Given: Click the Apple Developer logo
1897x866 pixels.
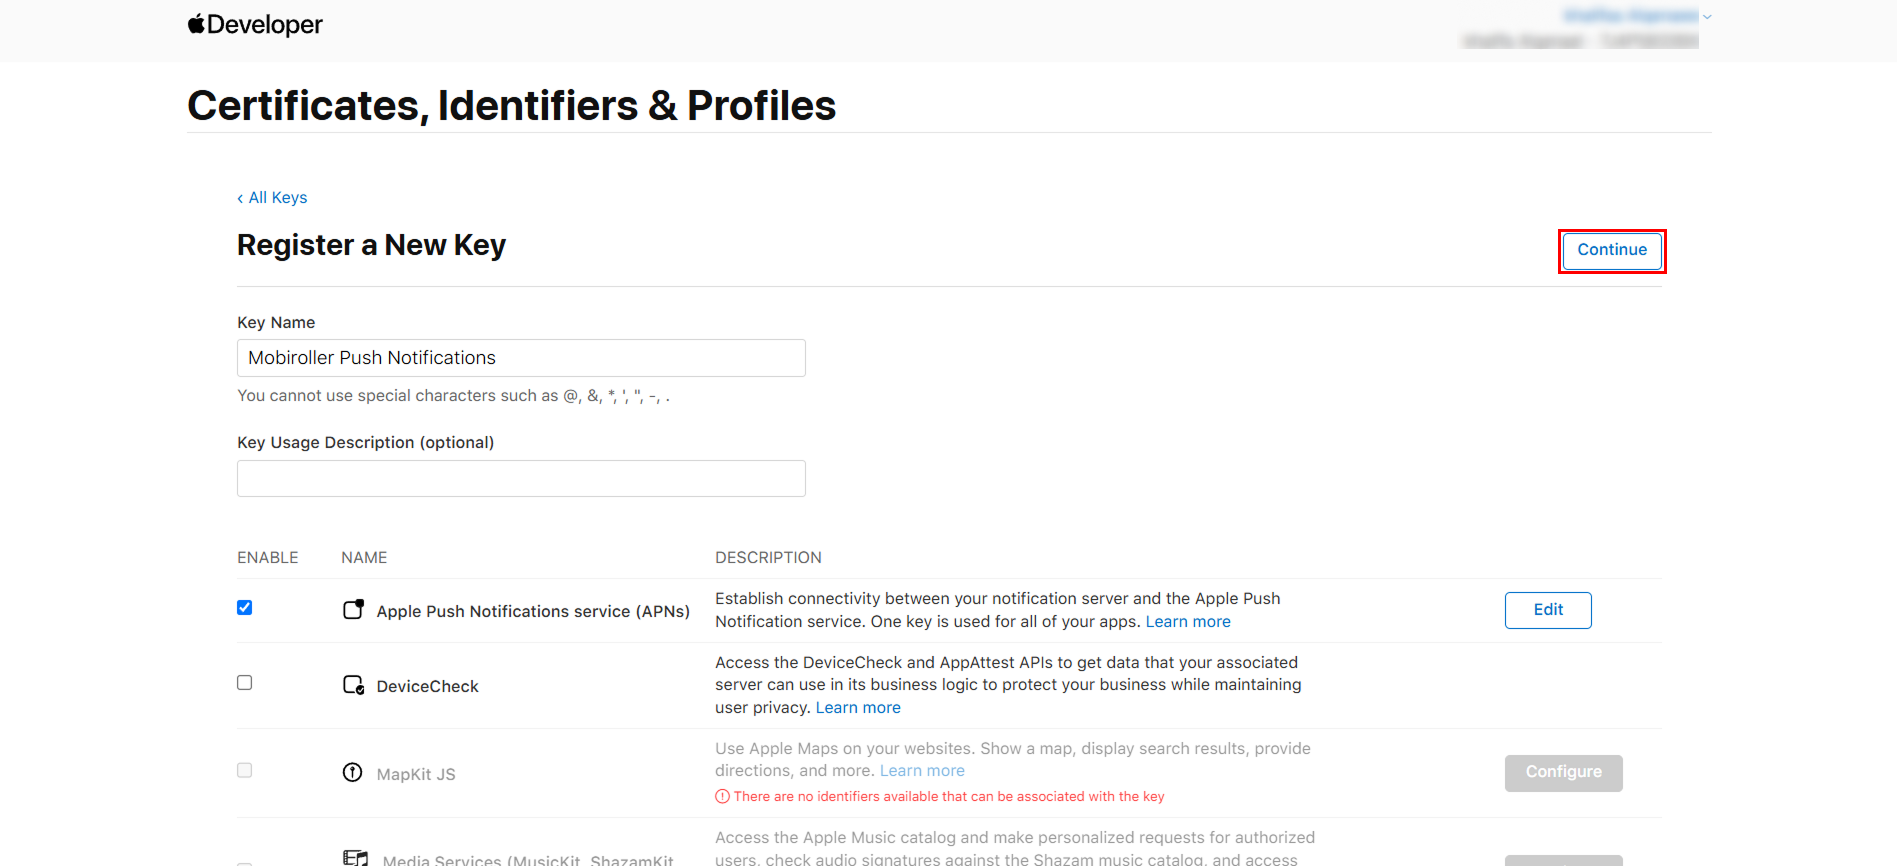Looking at the screenshot, I should coord(255,25).
